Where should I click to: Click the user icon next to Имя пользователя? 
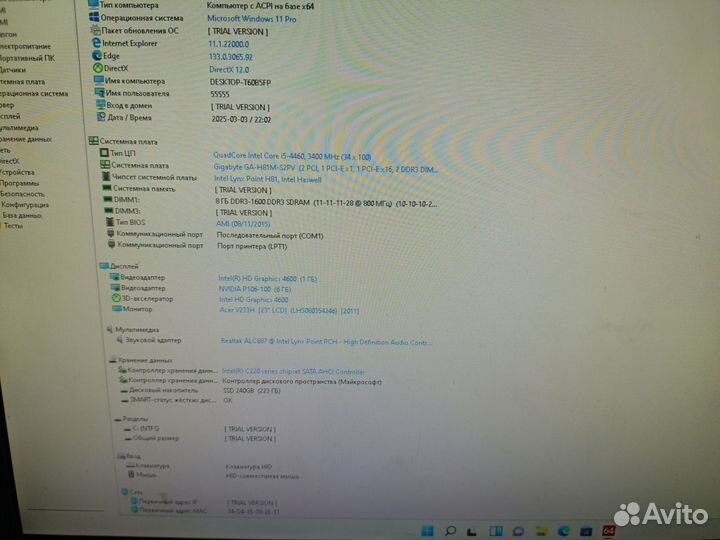click(x=100, y=93)
